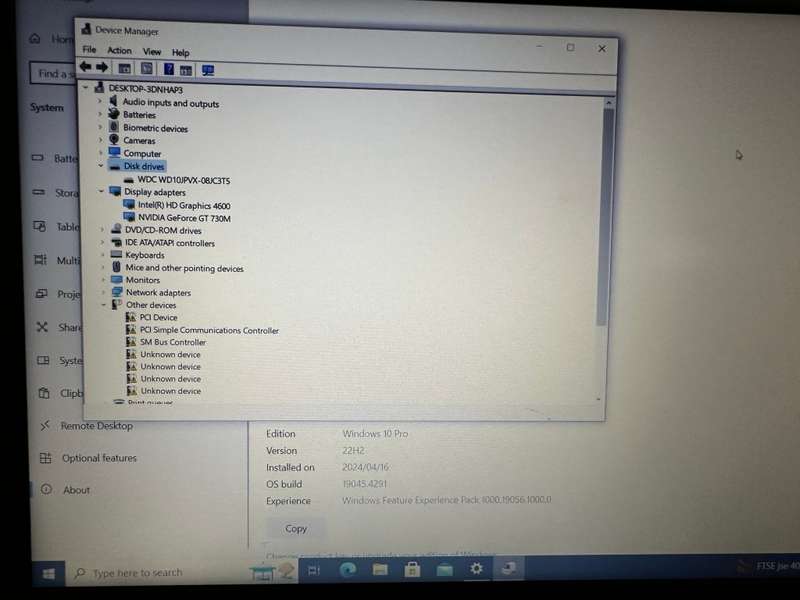This screenshot has height=600, width=800.
Task: Collapse the Display adapters category
Action: point(102,191)
